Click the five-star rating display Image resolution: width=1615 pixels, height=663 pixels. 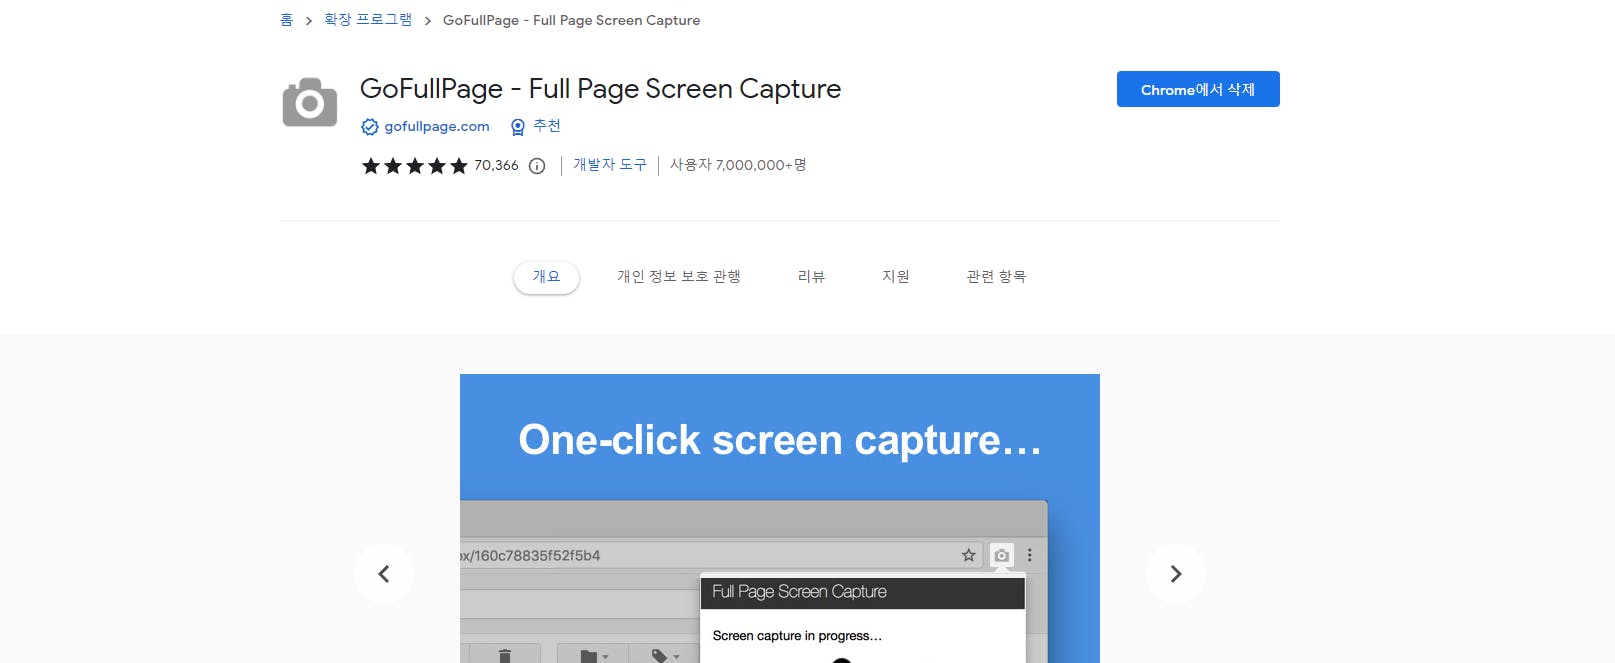(414, 166)
